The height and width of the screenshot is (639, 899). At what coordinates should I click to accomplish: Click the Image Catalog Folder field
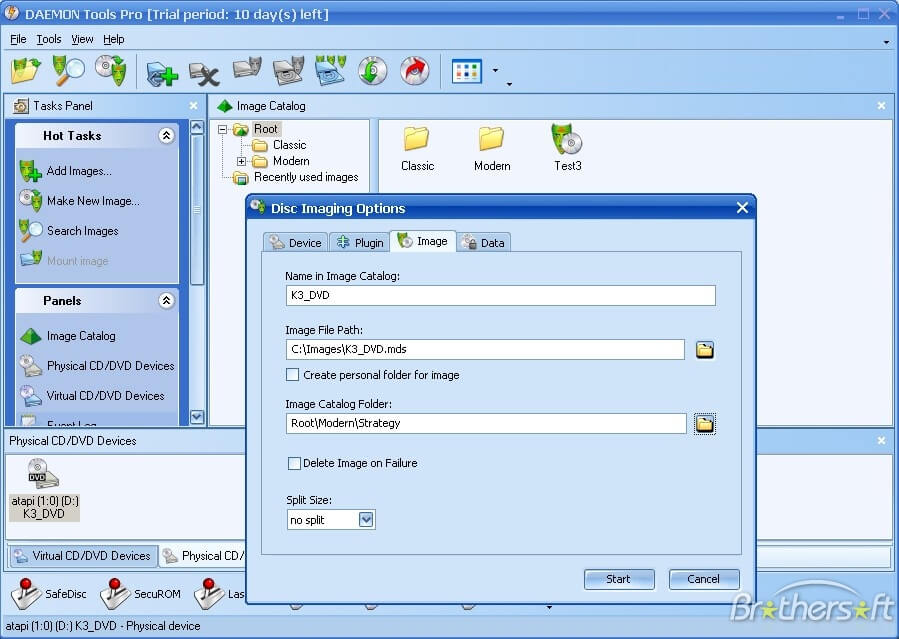tap(486, 424)
